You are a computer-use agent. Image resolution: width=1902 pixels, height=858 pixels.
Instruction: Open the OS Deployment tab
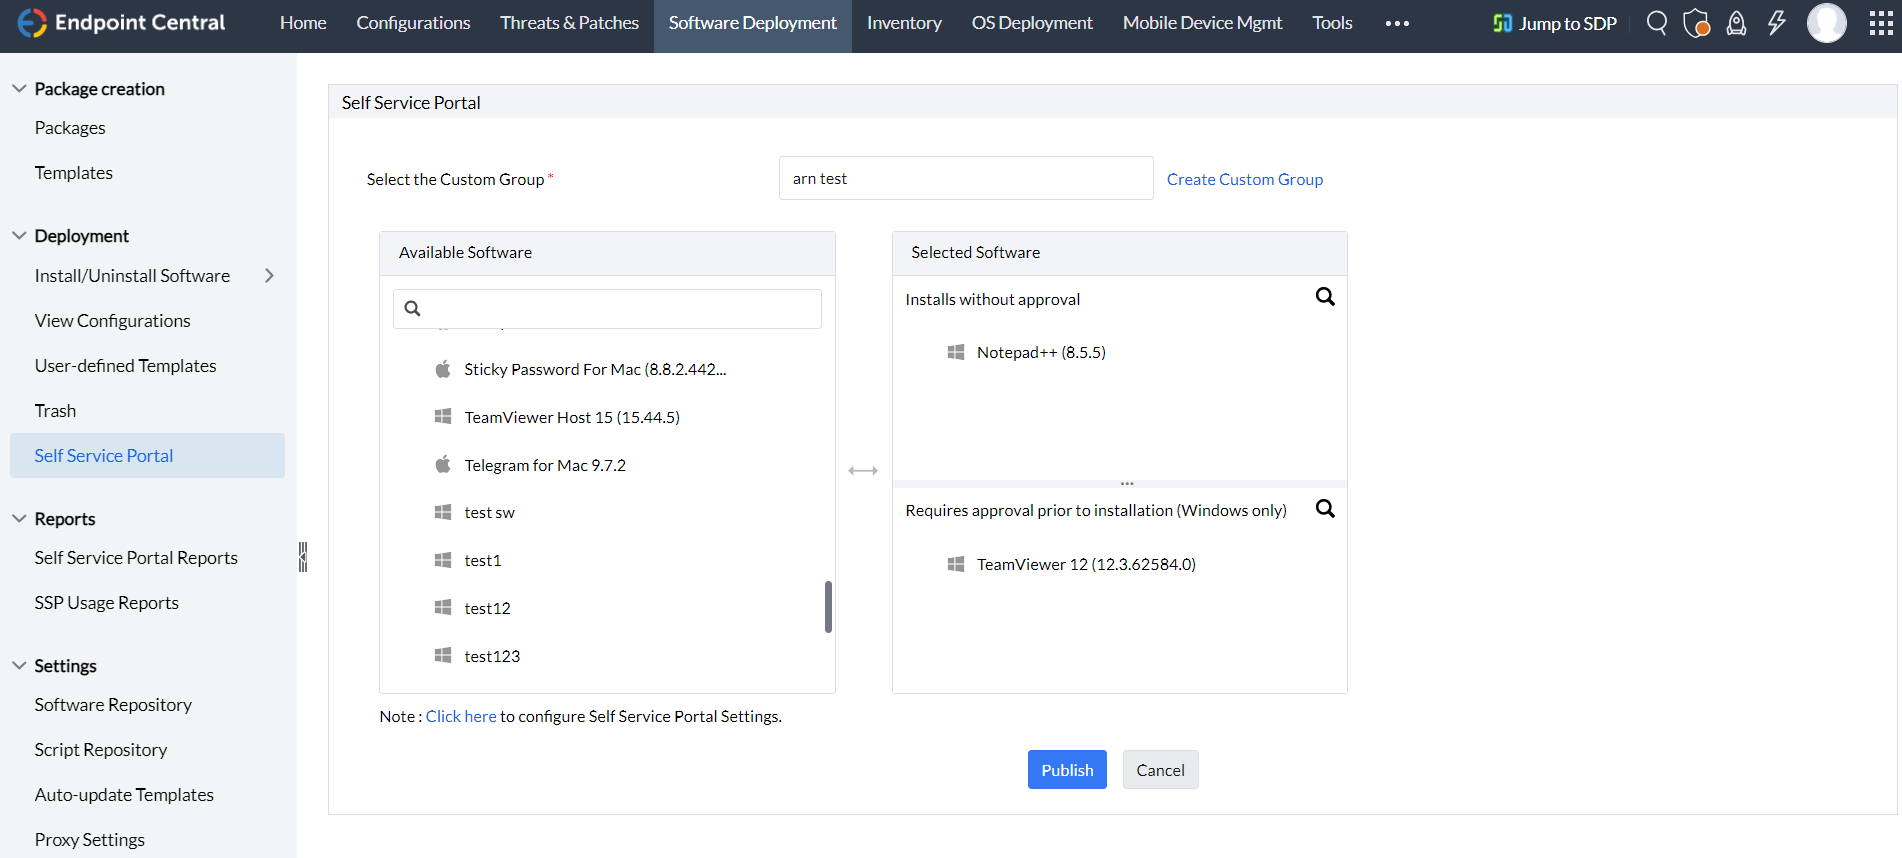pos(1032,23)
